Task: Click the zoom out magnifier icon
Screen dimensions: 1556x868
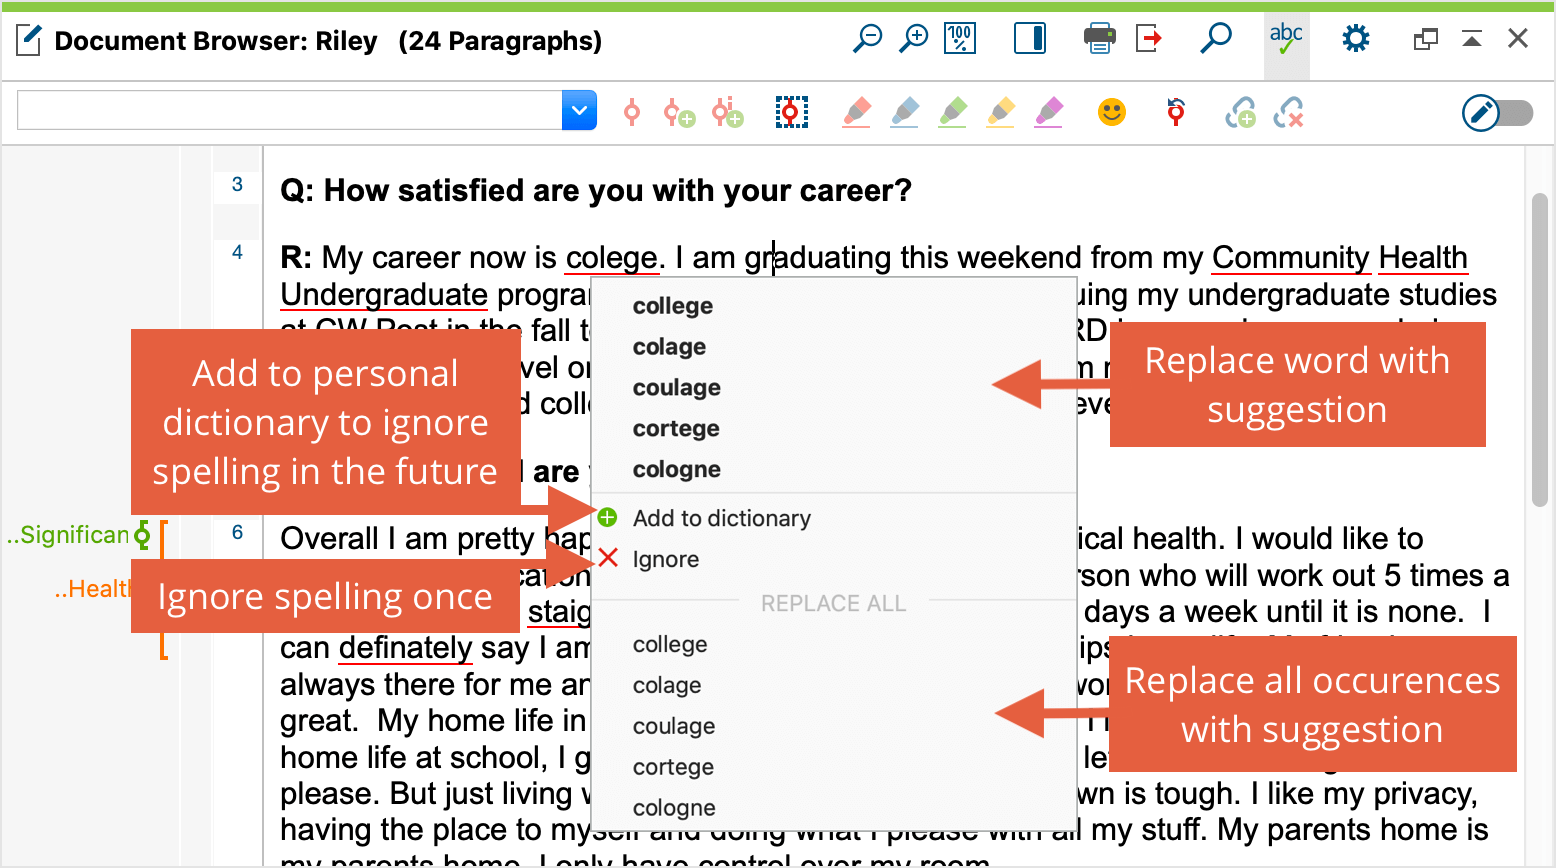Action: tap(867, 39)
